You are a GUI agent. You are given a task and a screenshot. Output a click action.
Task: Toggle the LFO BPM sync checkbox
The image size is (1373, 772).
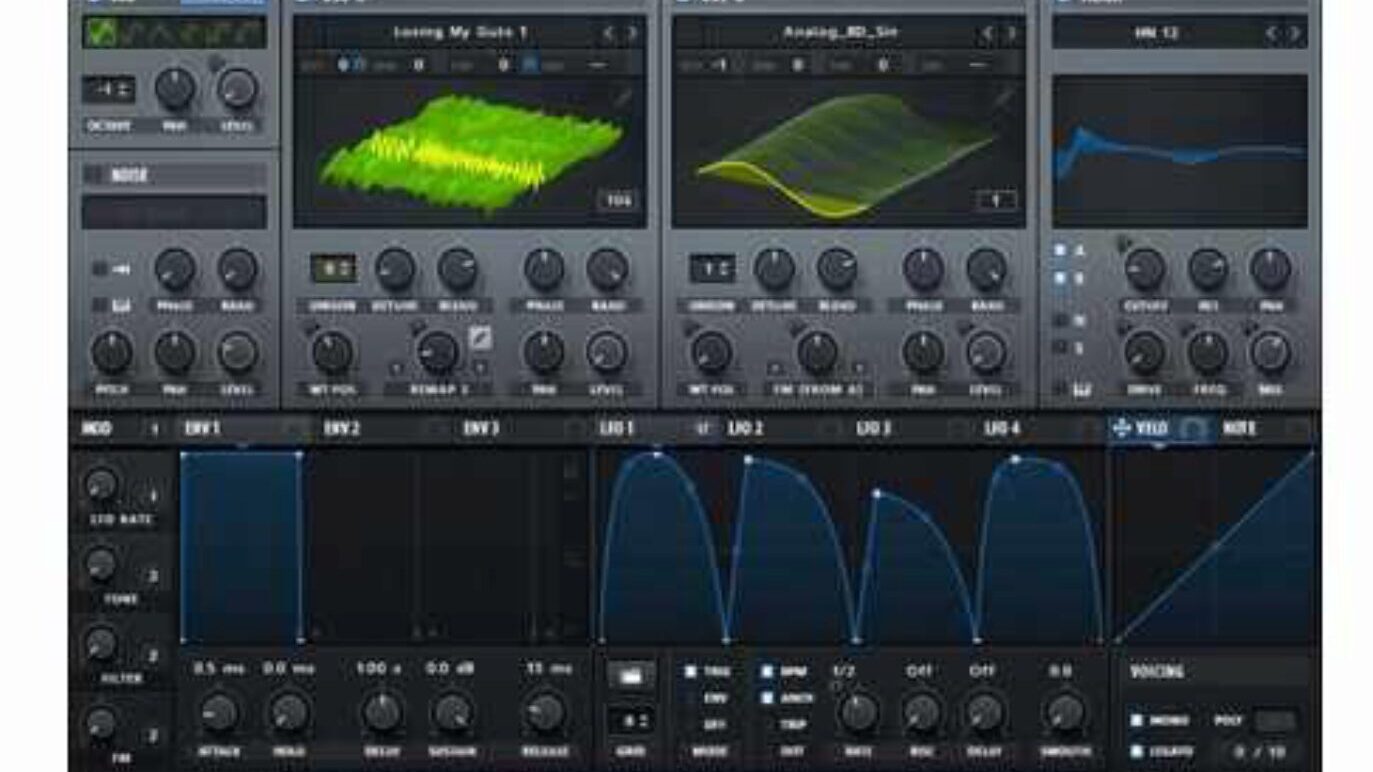(x=767, y=672)
